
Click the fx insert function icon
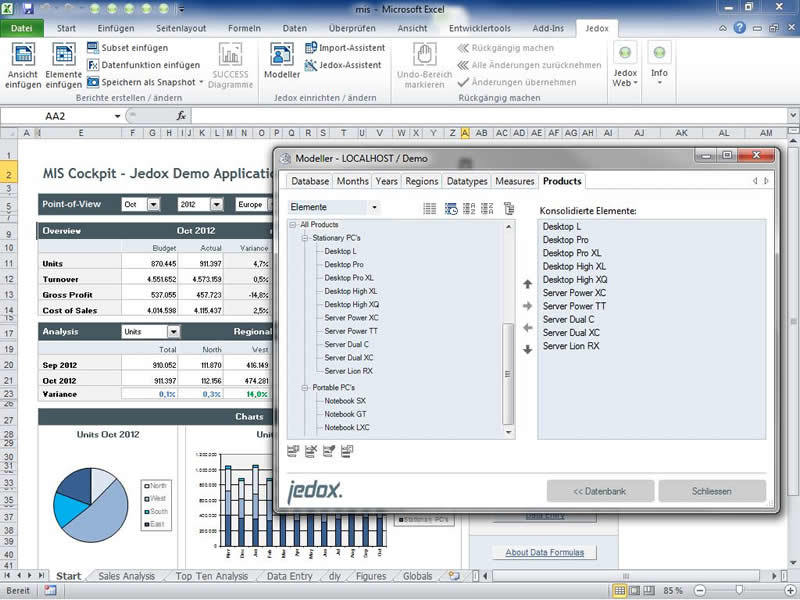coord(181,116)
